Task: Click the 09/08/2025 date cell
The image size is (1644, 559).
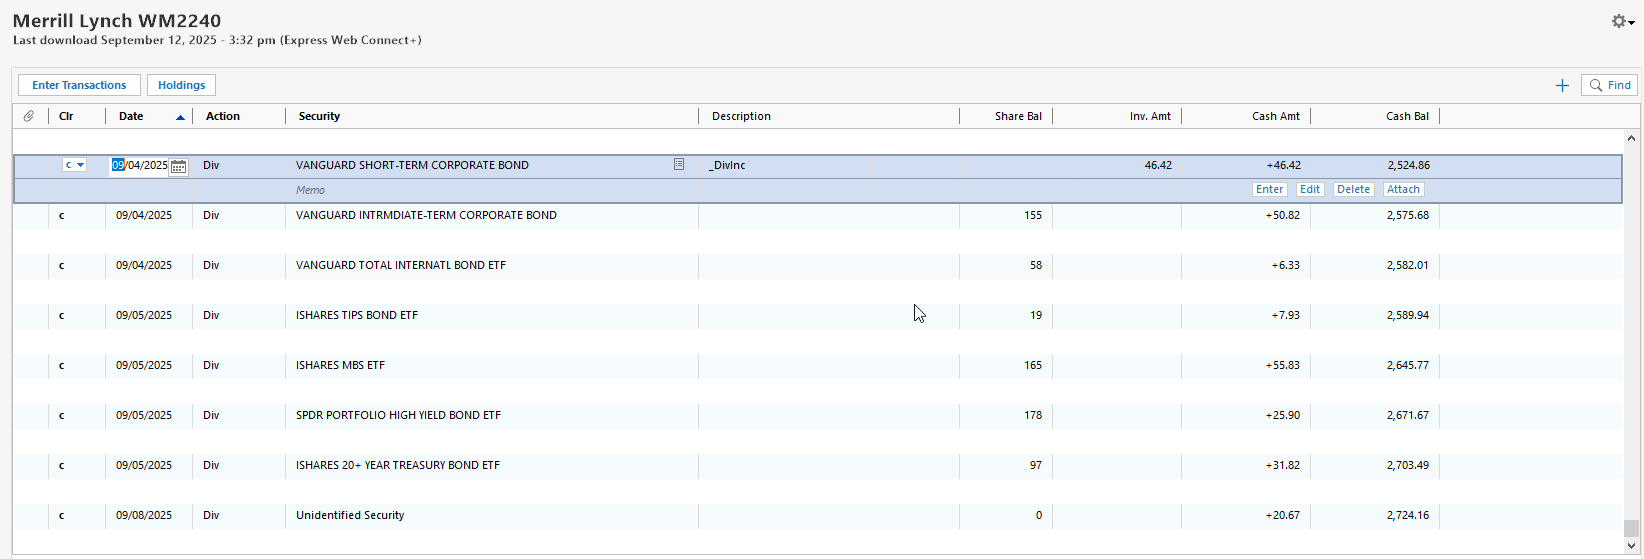Action: 144,515
